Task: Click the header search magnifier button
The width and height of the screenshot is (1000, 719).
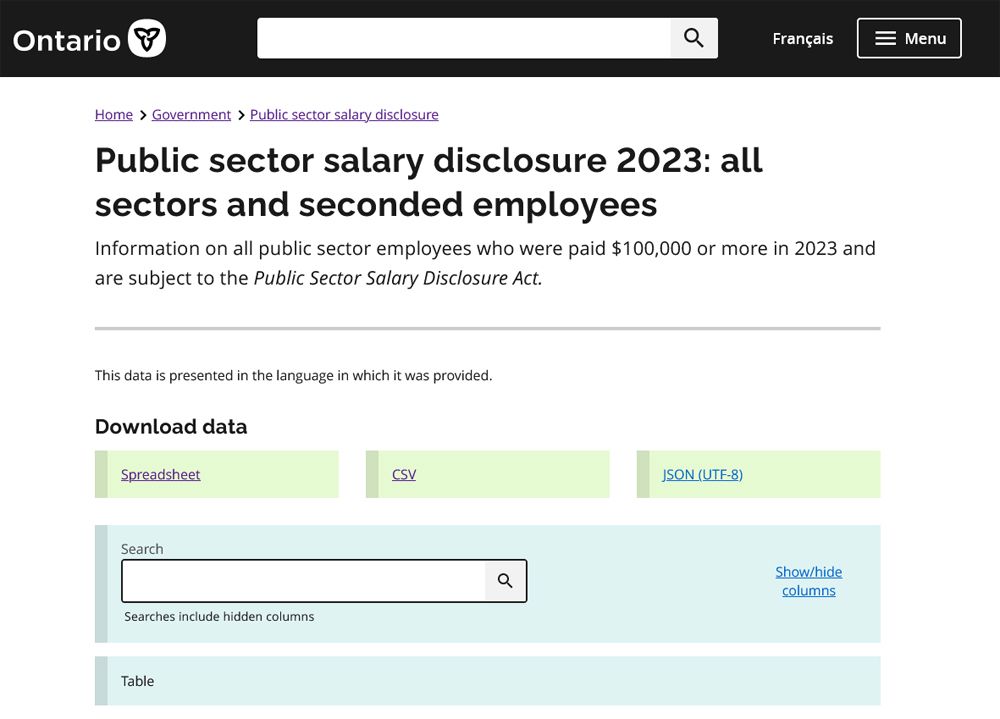Action: click(694, 38)
